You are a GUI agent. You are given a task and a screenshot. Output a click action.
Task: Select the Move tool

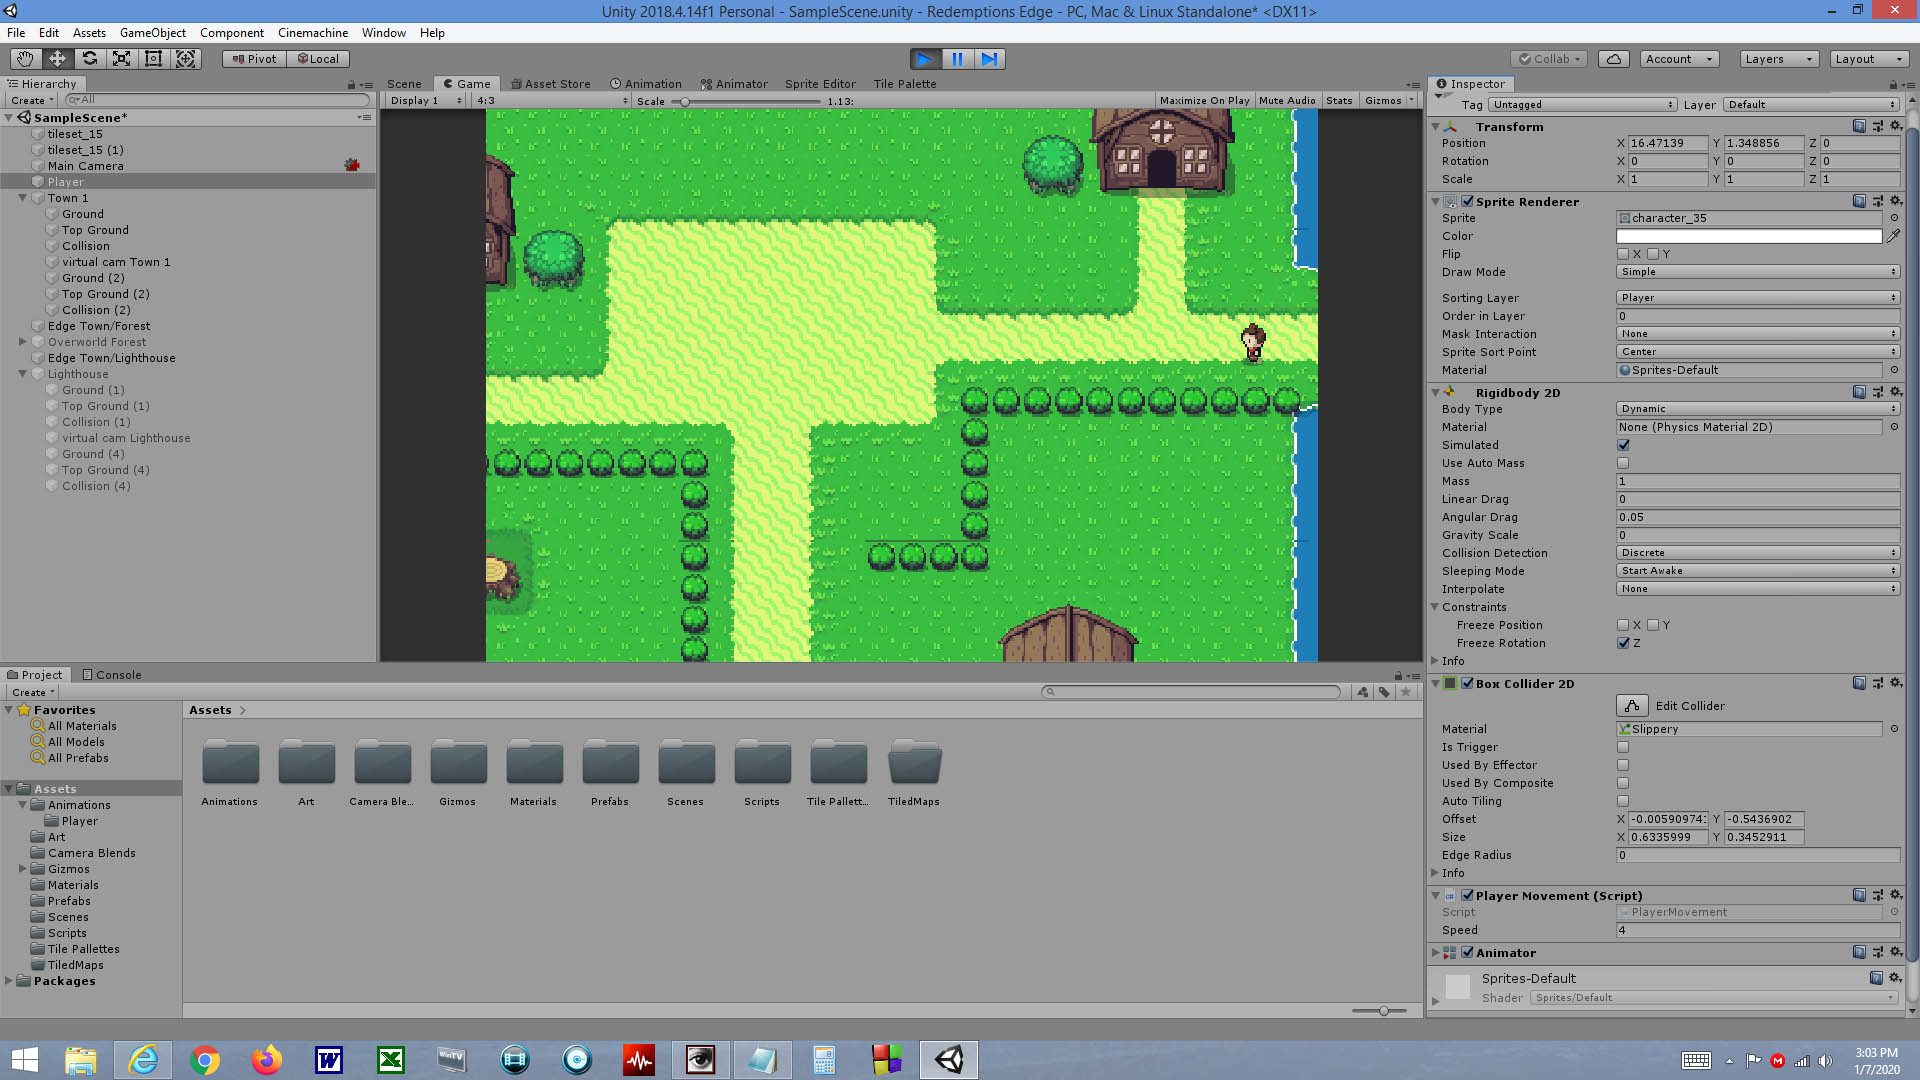56,59
